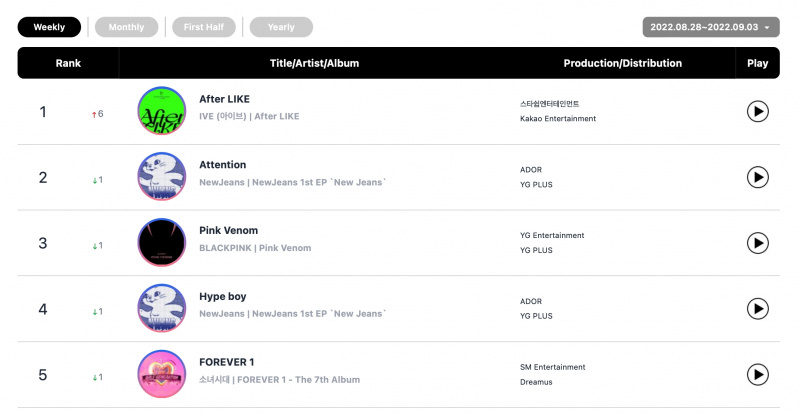Screen dimensions: 800x413
Task: Select the Weekly chart tab
Action: click(49, 27)
